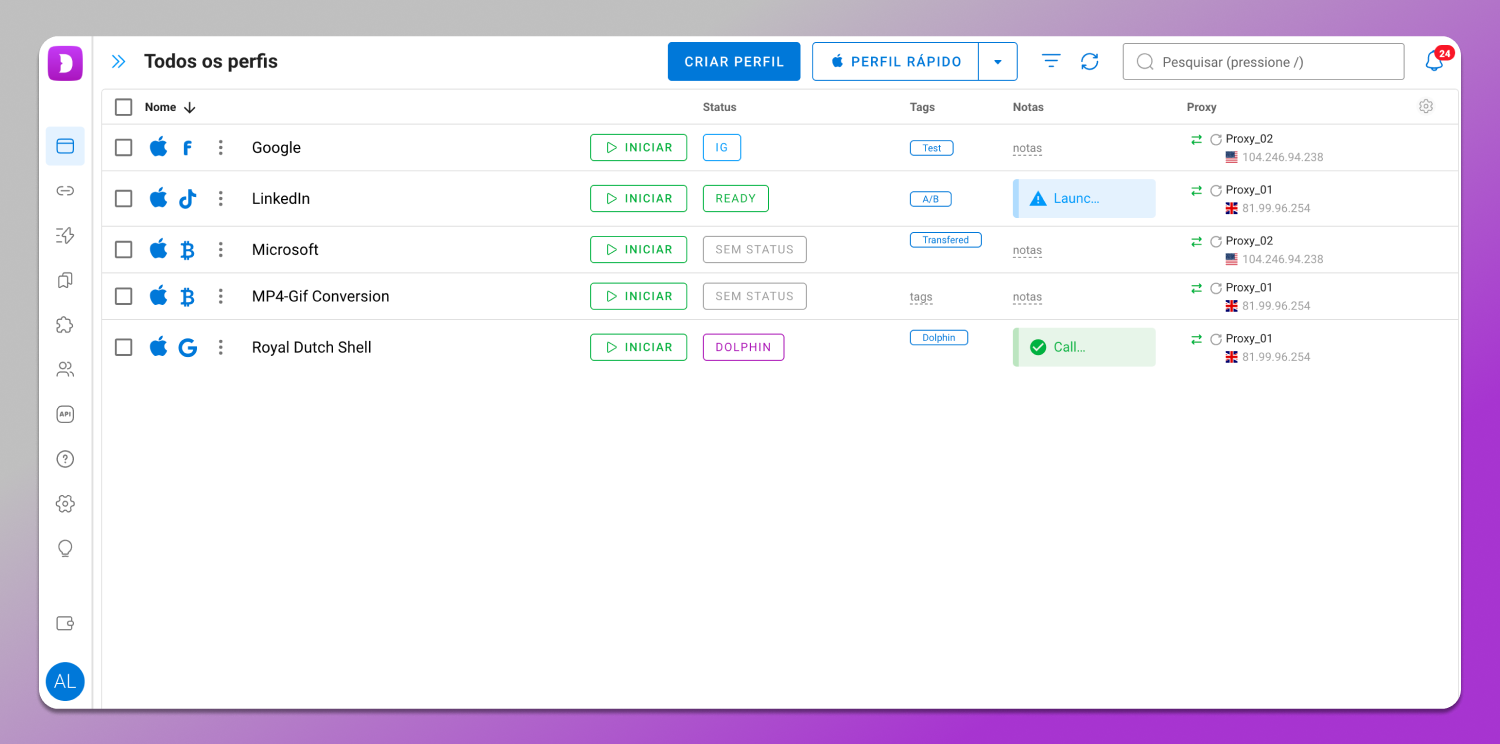The height and width of the screenshot is (744, 1500).
Task: Click the Pesquisar search field
Action: click(1264, 62)
